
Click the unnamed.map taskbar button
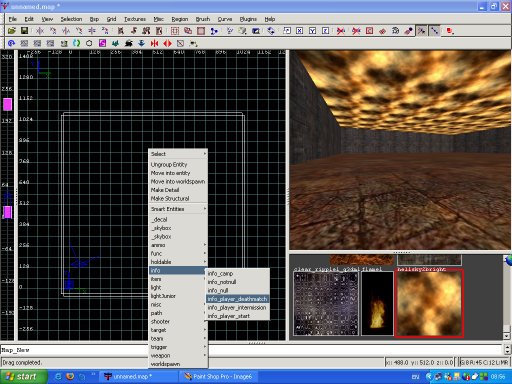[138, 377]
